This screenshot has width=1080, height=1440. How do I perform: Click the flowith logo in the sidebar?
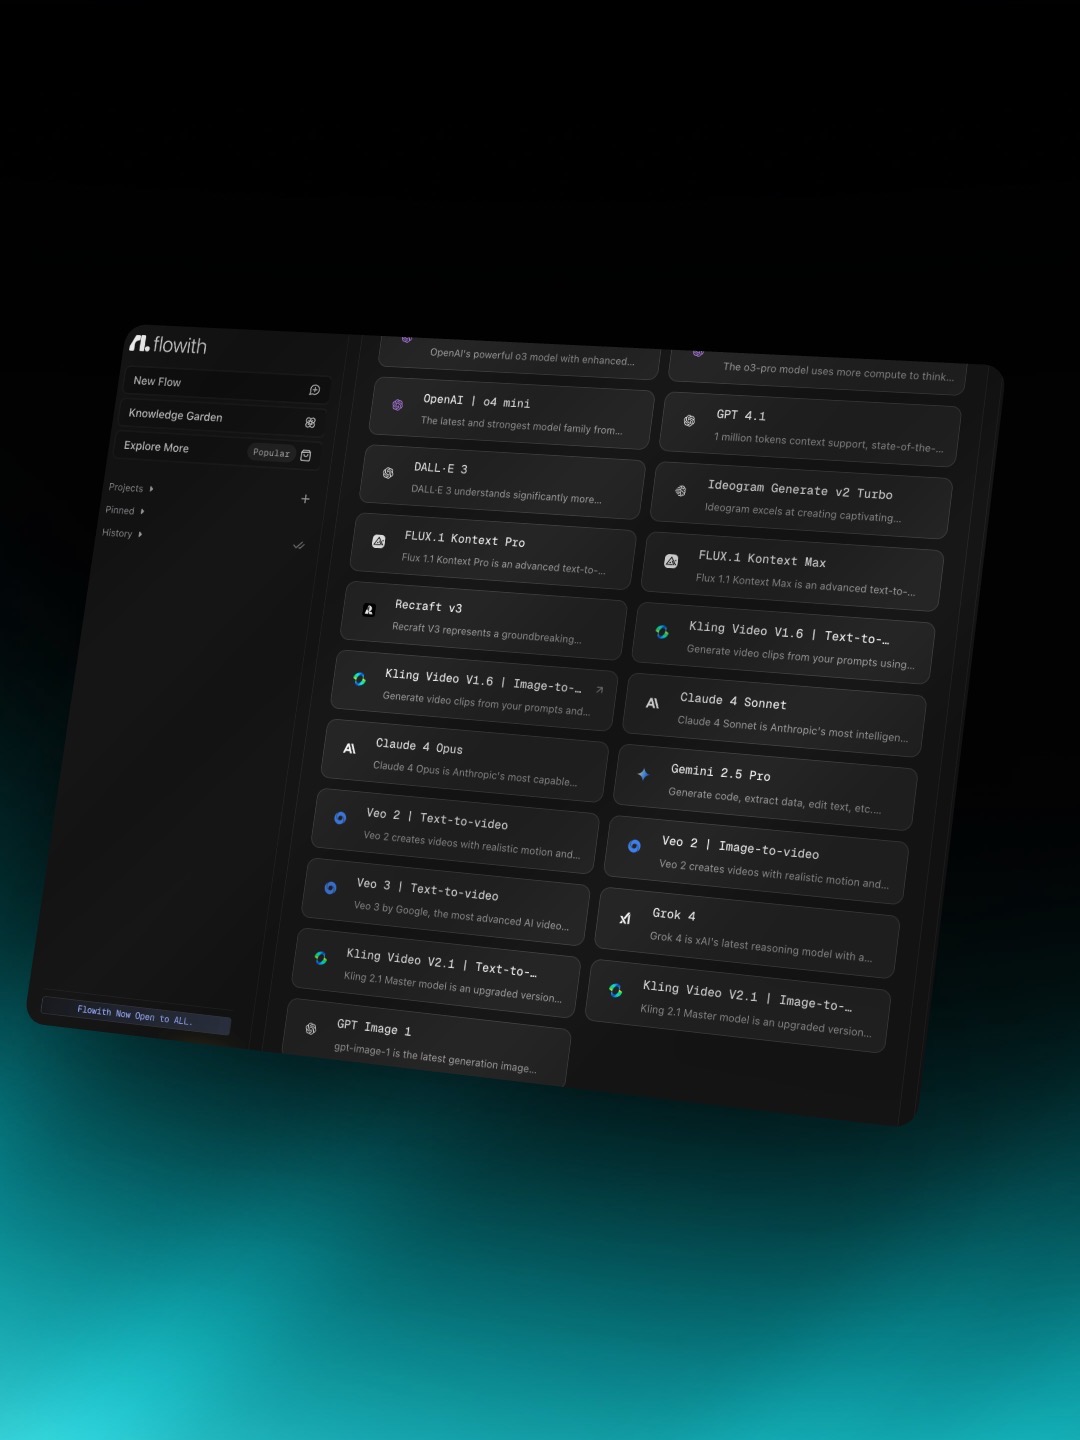[168, 344]
